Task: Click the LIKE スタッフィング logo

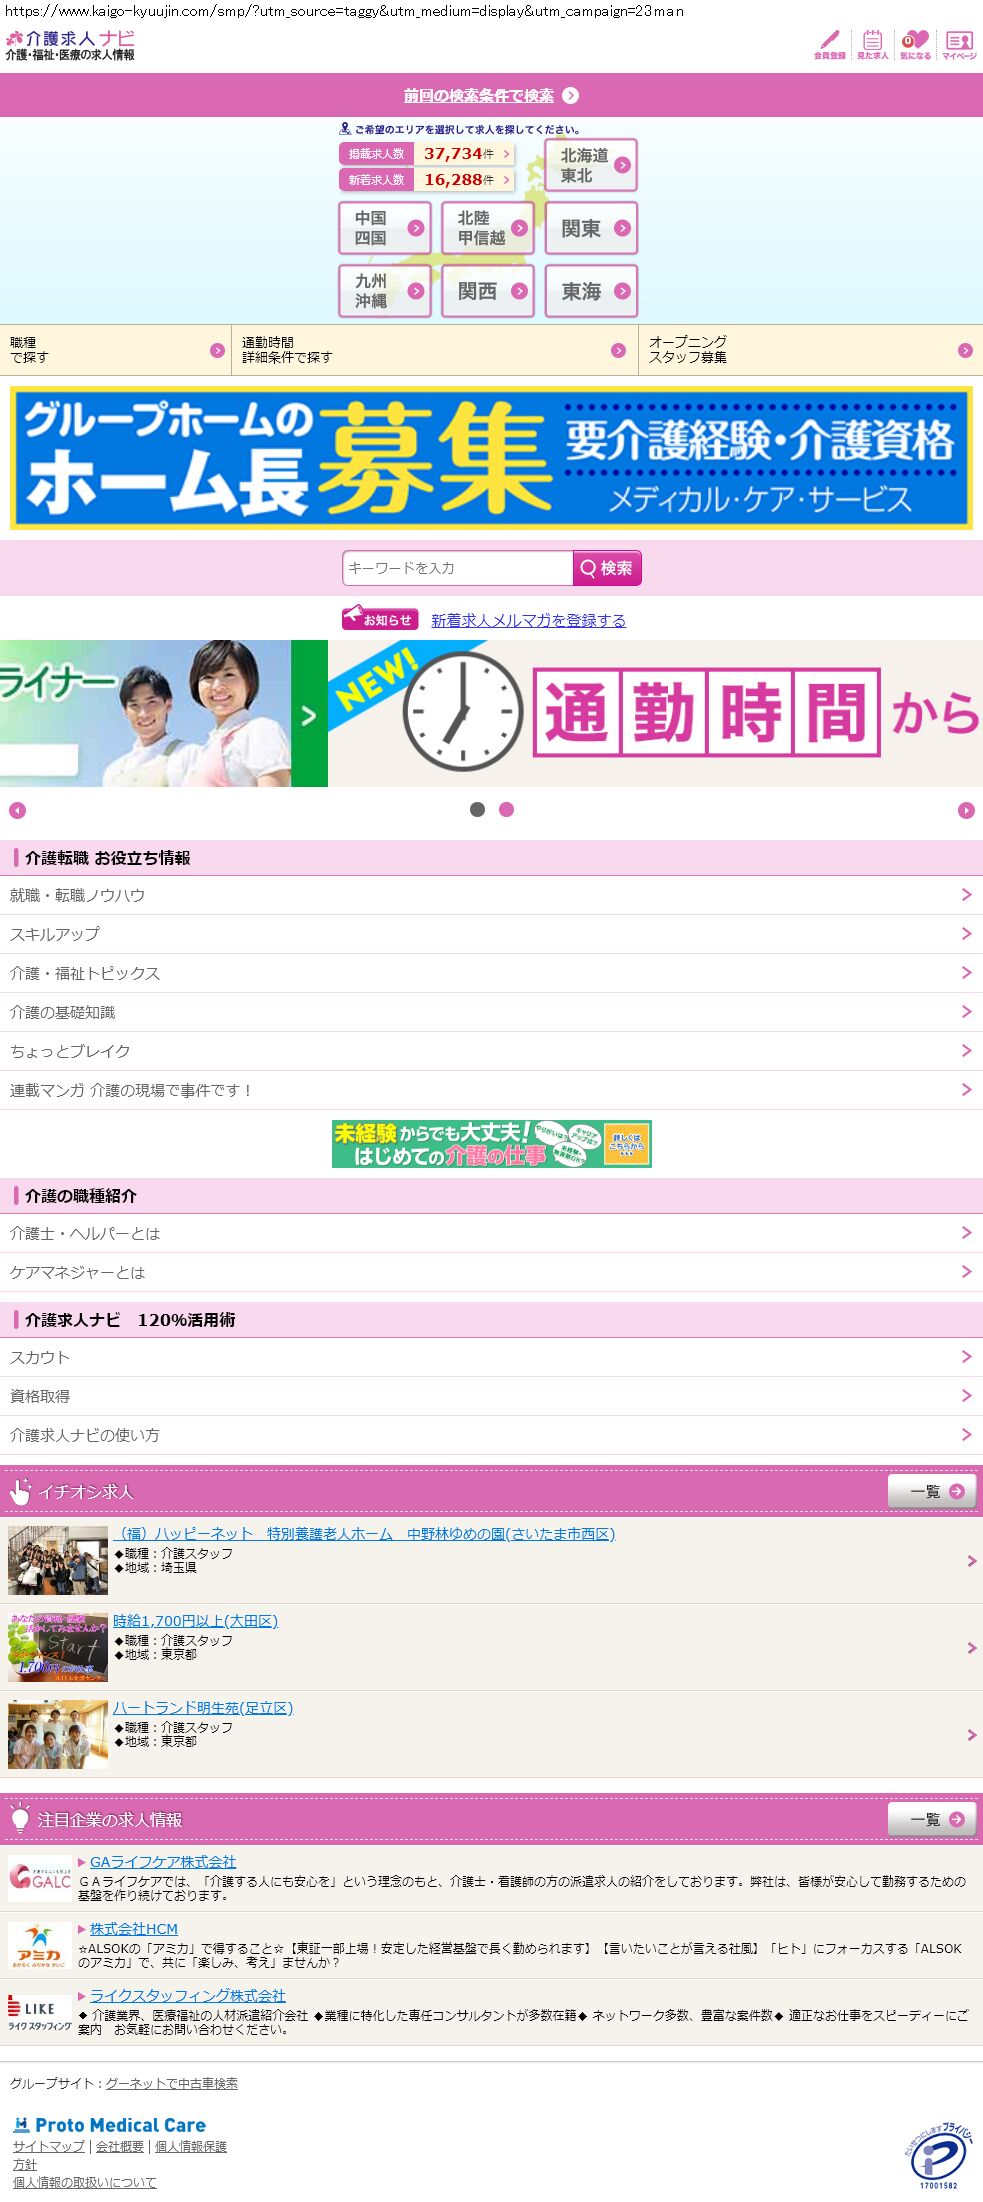Action: tap(40, 2013)
